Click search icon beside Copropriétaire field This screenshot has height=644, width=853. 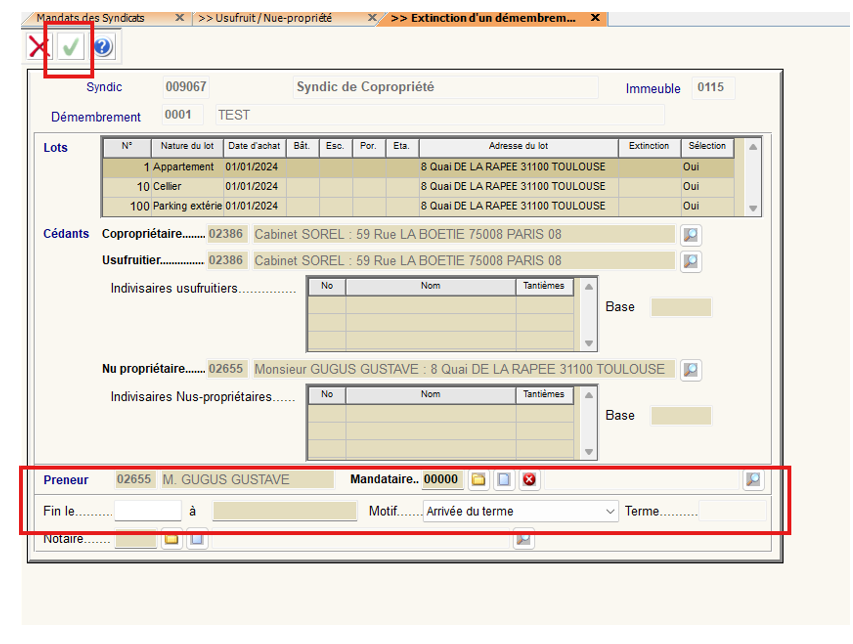(x=690, y=235)
